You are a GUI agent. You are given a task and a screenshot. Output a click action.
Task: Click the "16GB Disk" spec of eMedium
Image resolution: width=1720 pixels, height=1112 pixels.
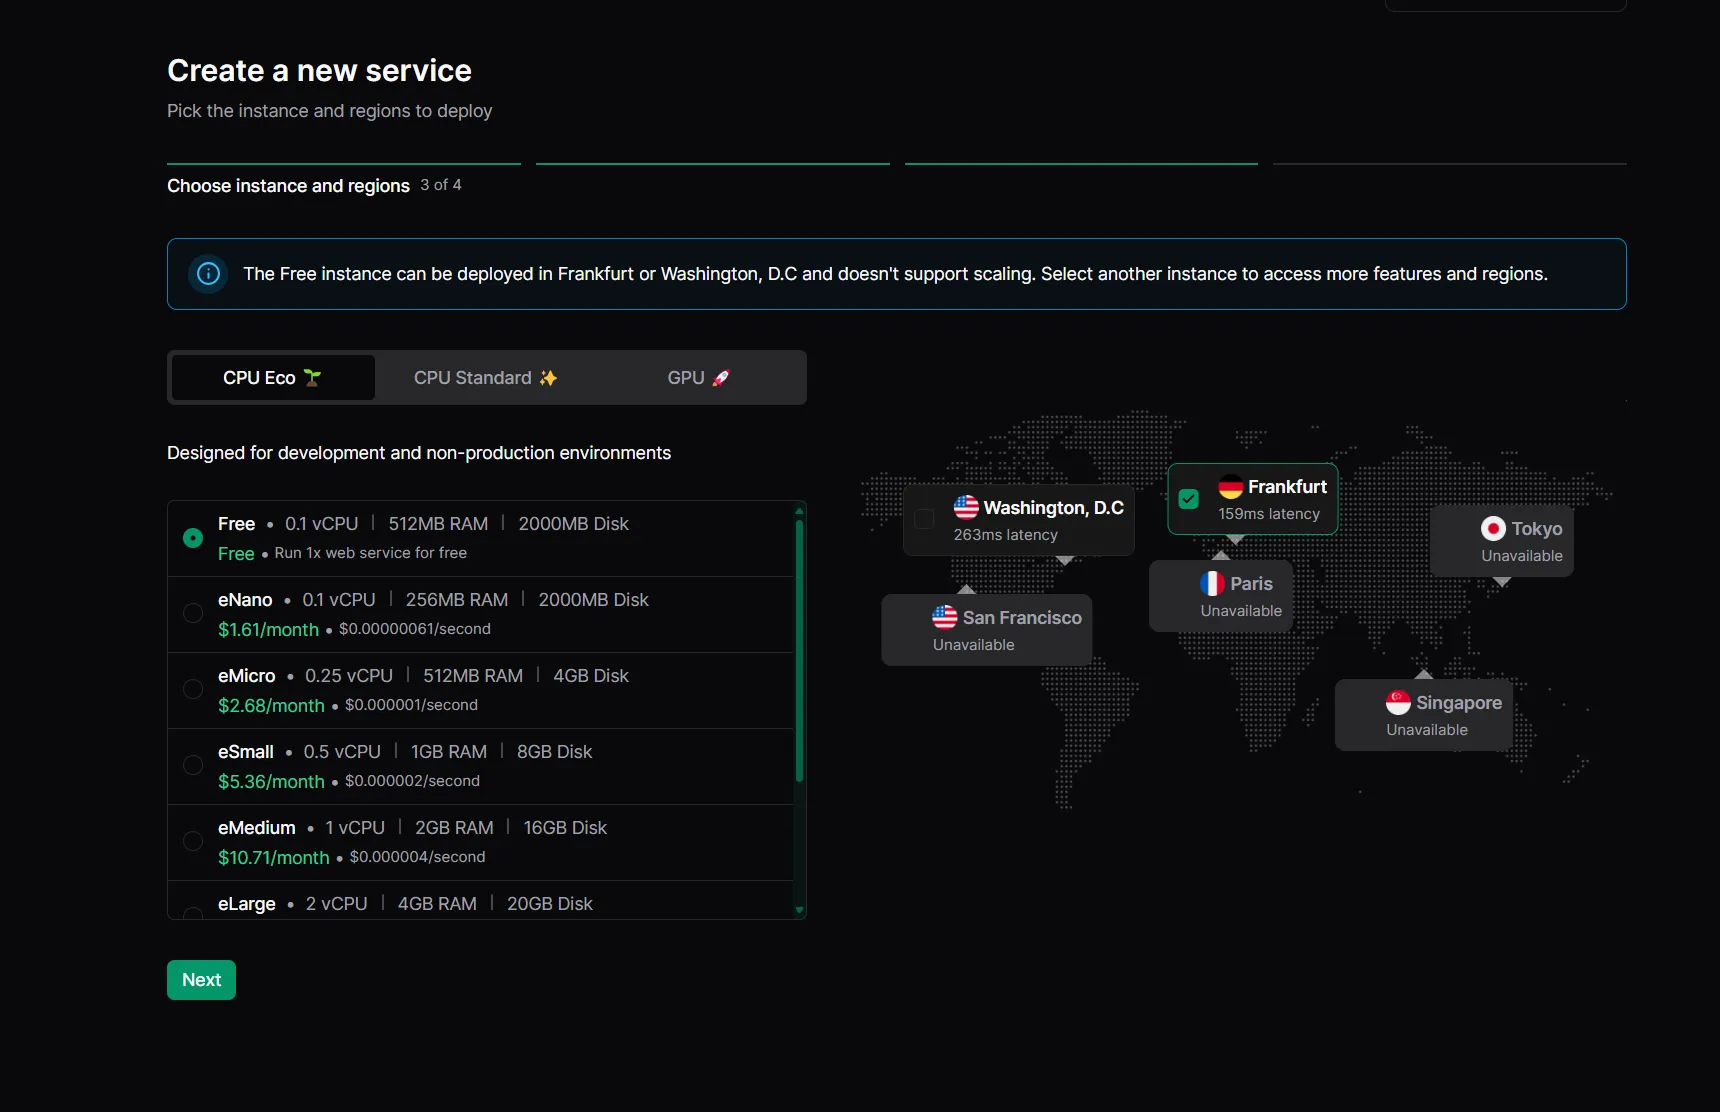coord(565,828)
